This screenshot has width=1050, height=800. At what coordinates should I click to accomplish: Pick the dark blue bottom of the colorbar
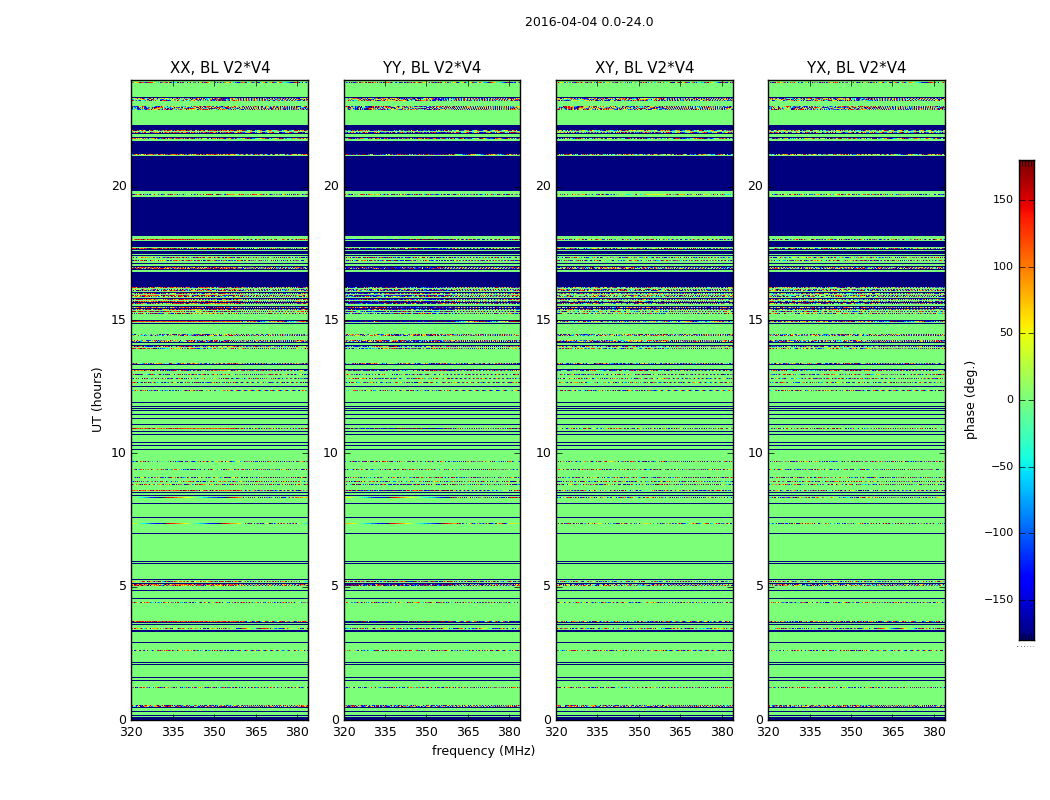click(1026, 634)
